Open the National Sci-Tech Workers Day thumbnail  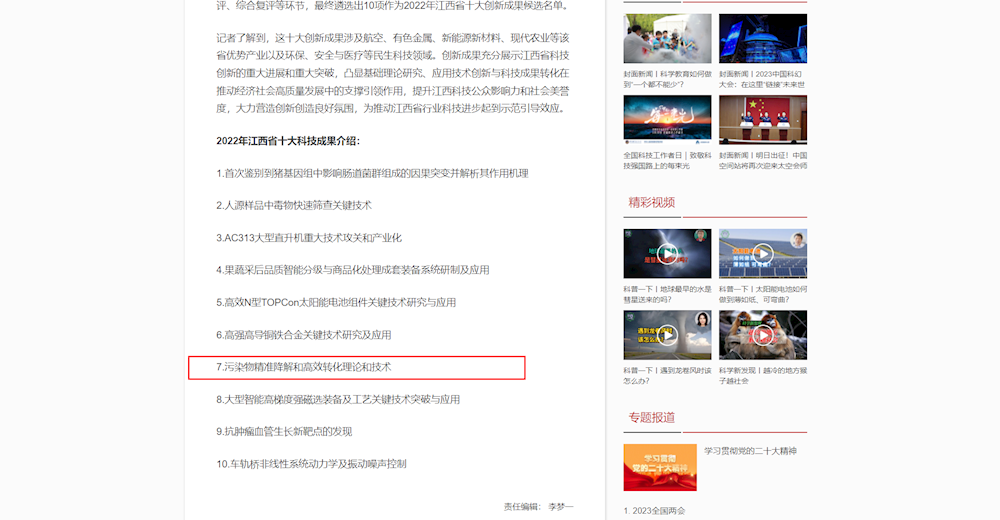click(667, 120)
